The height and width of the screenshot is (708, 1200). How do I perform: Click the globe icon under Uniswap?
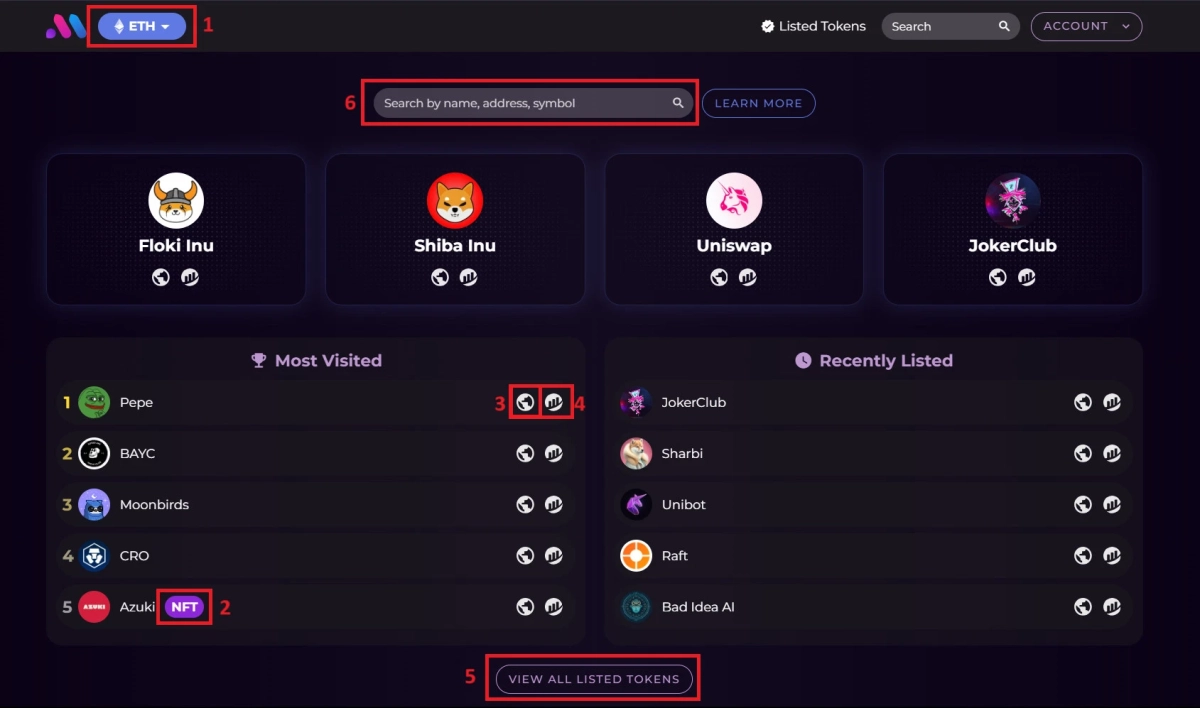pos(718,277)
